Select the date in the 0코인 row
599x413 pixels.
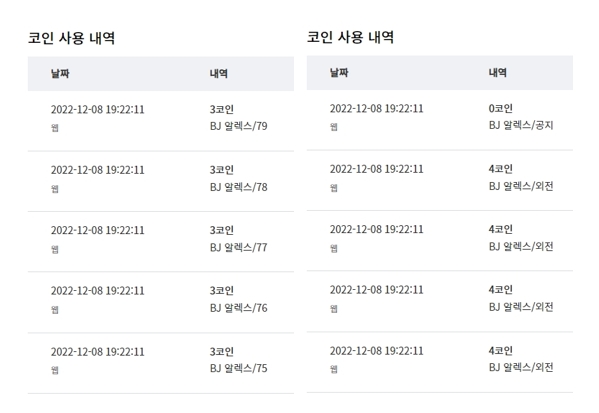tap(377, 109)
